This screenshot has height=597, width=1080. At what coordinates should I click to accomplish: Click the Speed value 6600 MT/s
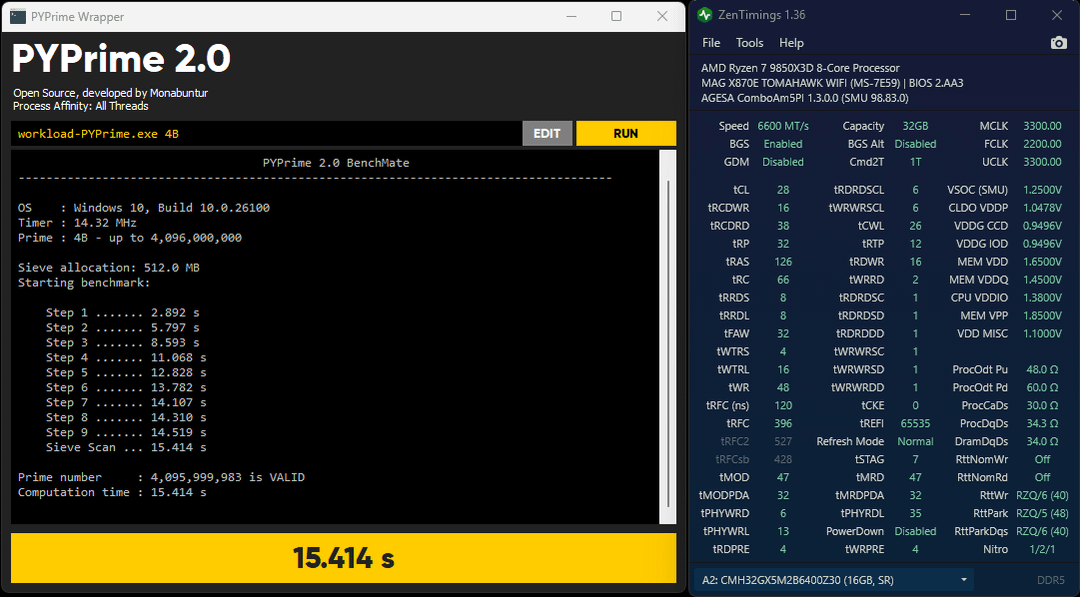(784, 126)
